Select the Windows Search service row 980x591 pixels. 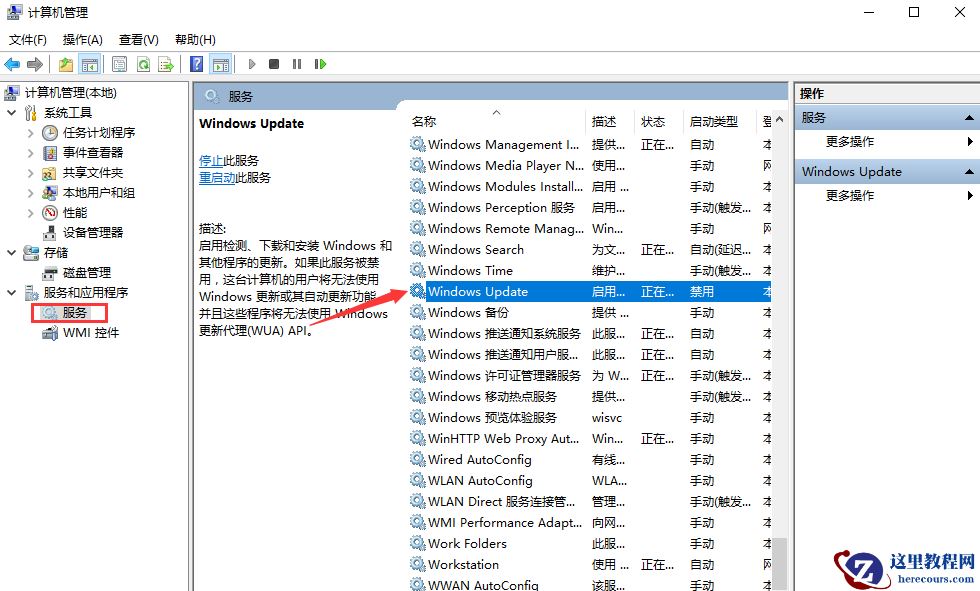473,249
